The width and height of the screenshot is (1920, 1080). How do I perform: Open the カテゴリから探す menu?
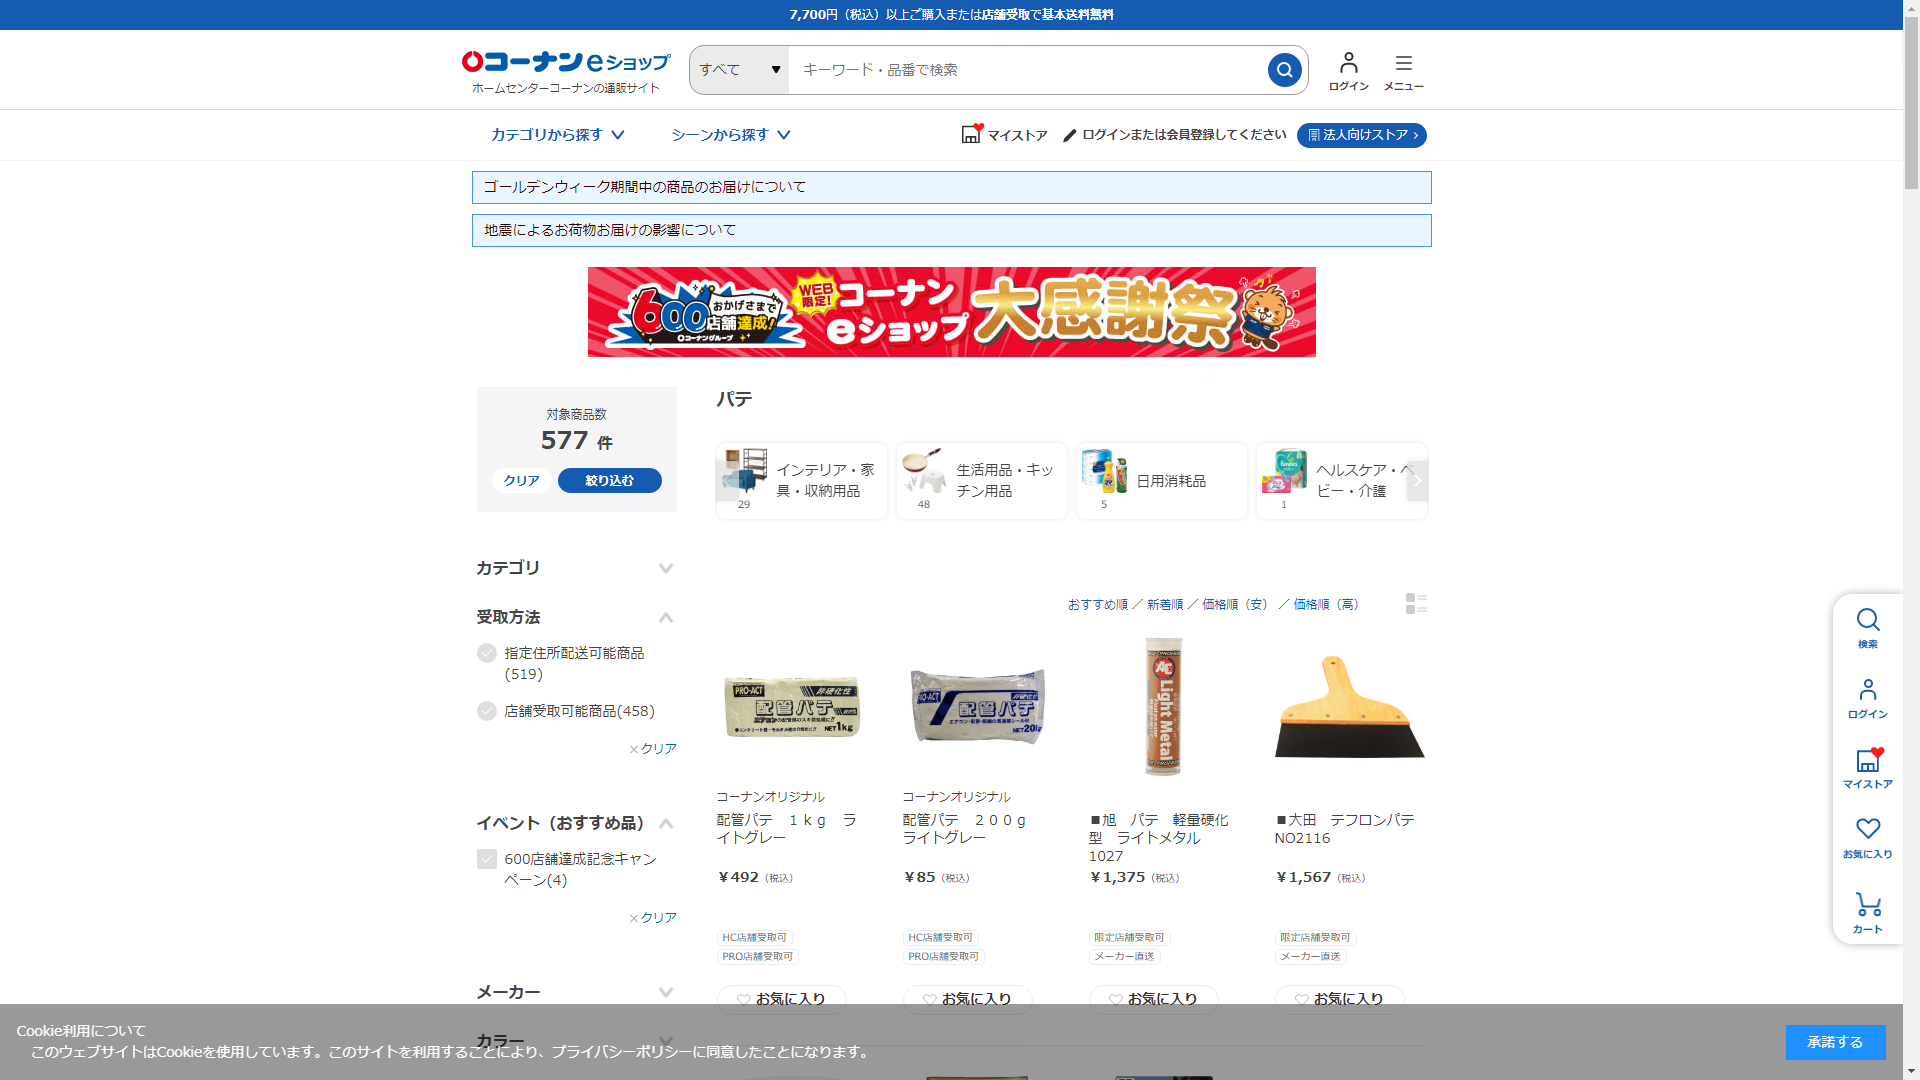557,135
